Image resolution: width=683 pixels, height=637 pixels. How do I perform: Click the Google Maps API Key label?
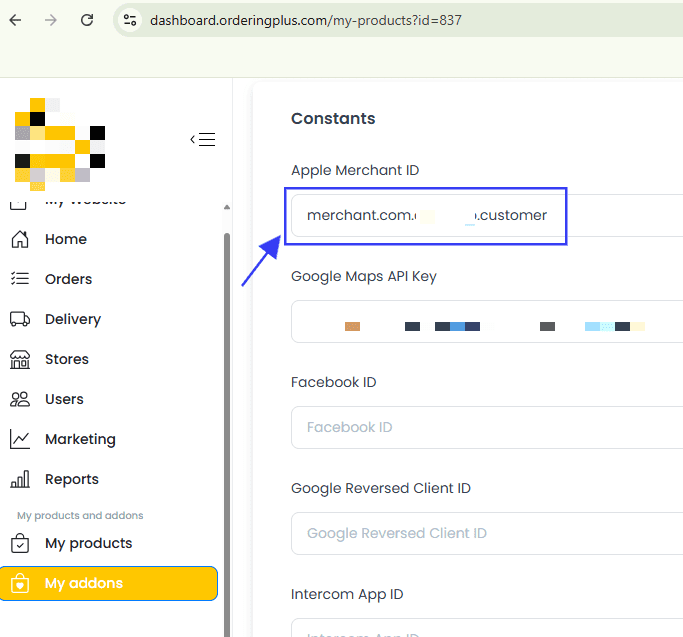tap(364, 276)
